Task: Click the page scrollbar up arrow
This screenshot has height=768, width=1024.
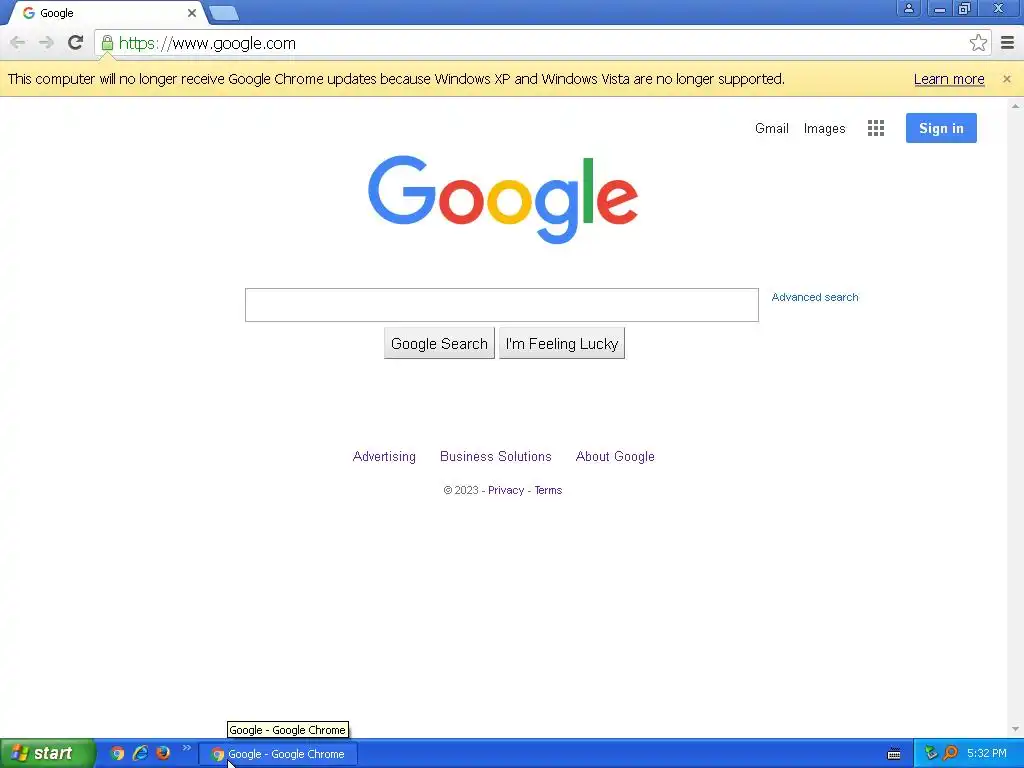Action: click(1015, 105)
